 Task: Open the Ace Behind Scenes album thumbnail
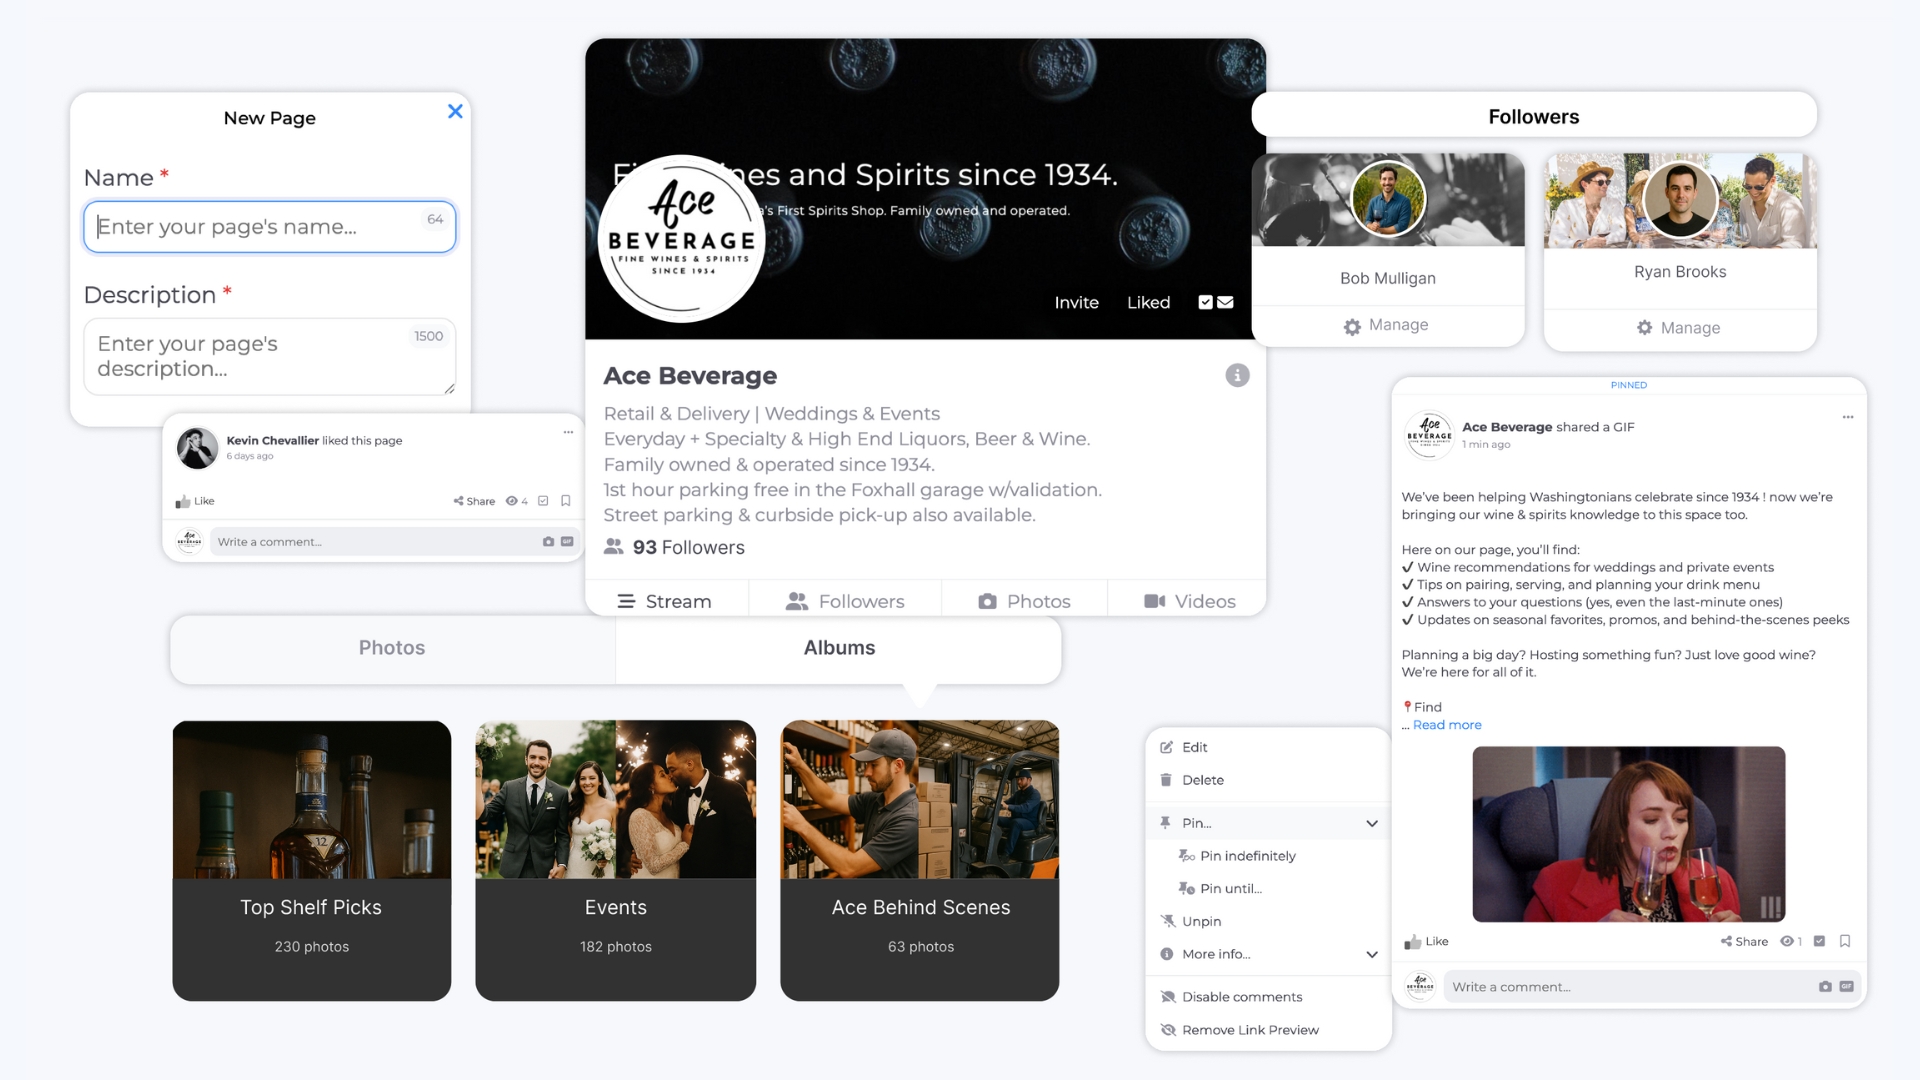coord(919,800)
